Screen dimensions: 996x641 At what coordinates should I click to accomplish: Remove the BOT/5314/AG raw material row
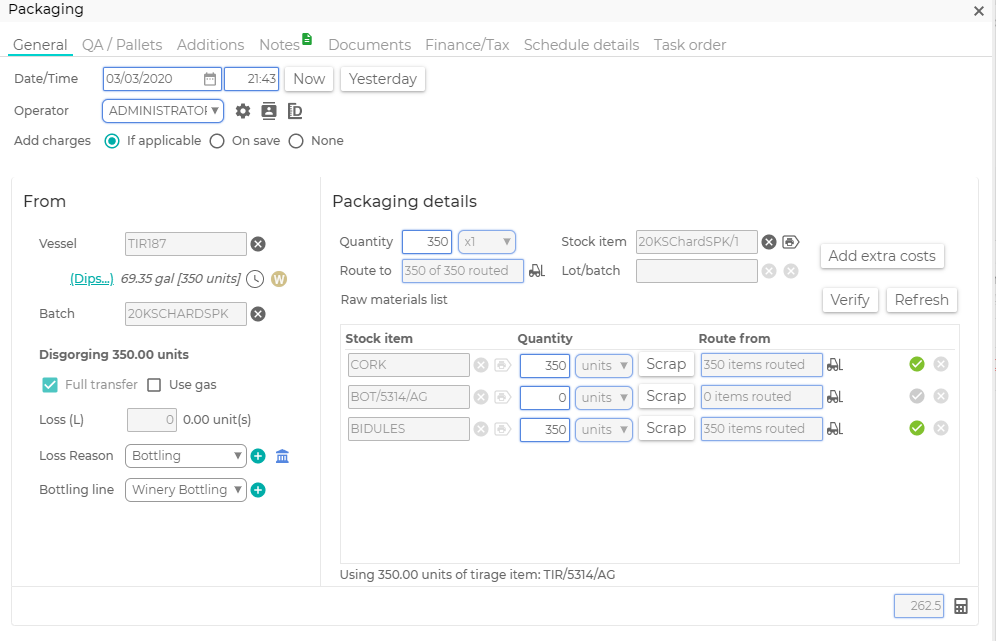tap(941, 396)
